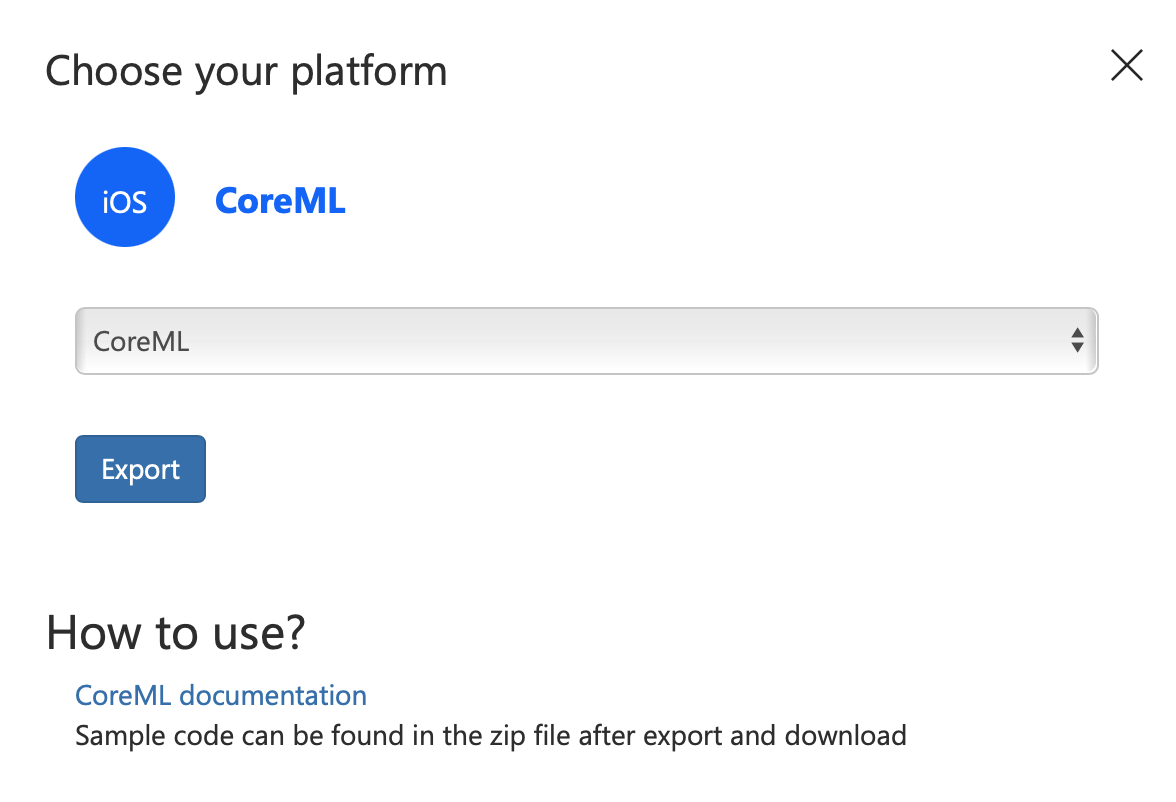This screenshot has width=1176, height=802.
Task: Choose the CoreML tile beside iOS icon
Action: click(x=280, y=201)
